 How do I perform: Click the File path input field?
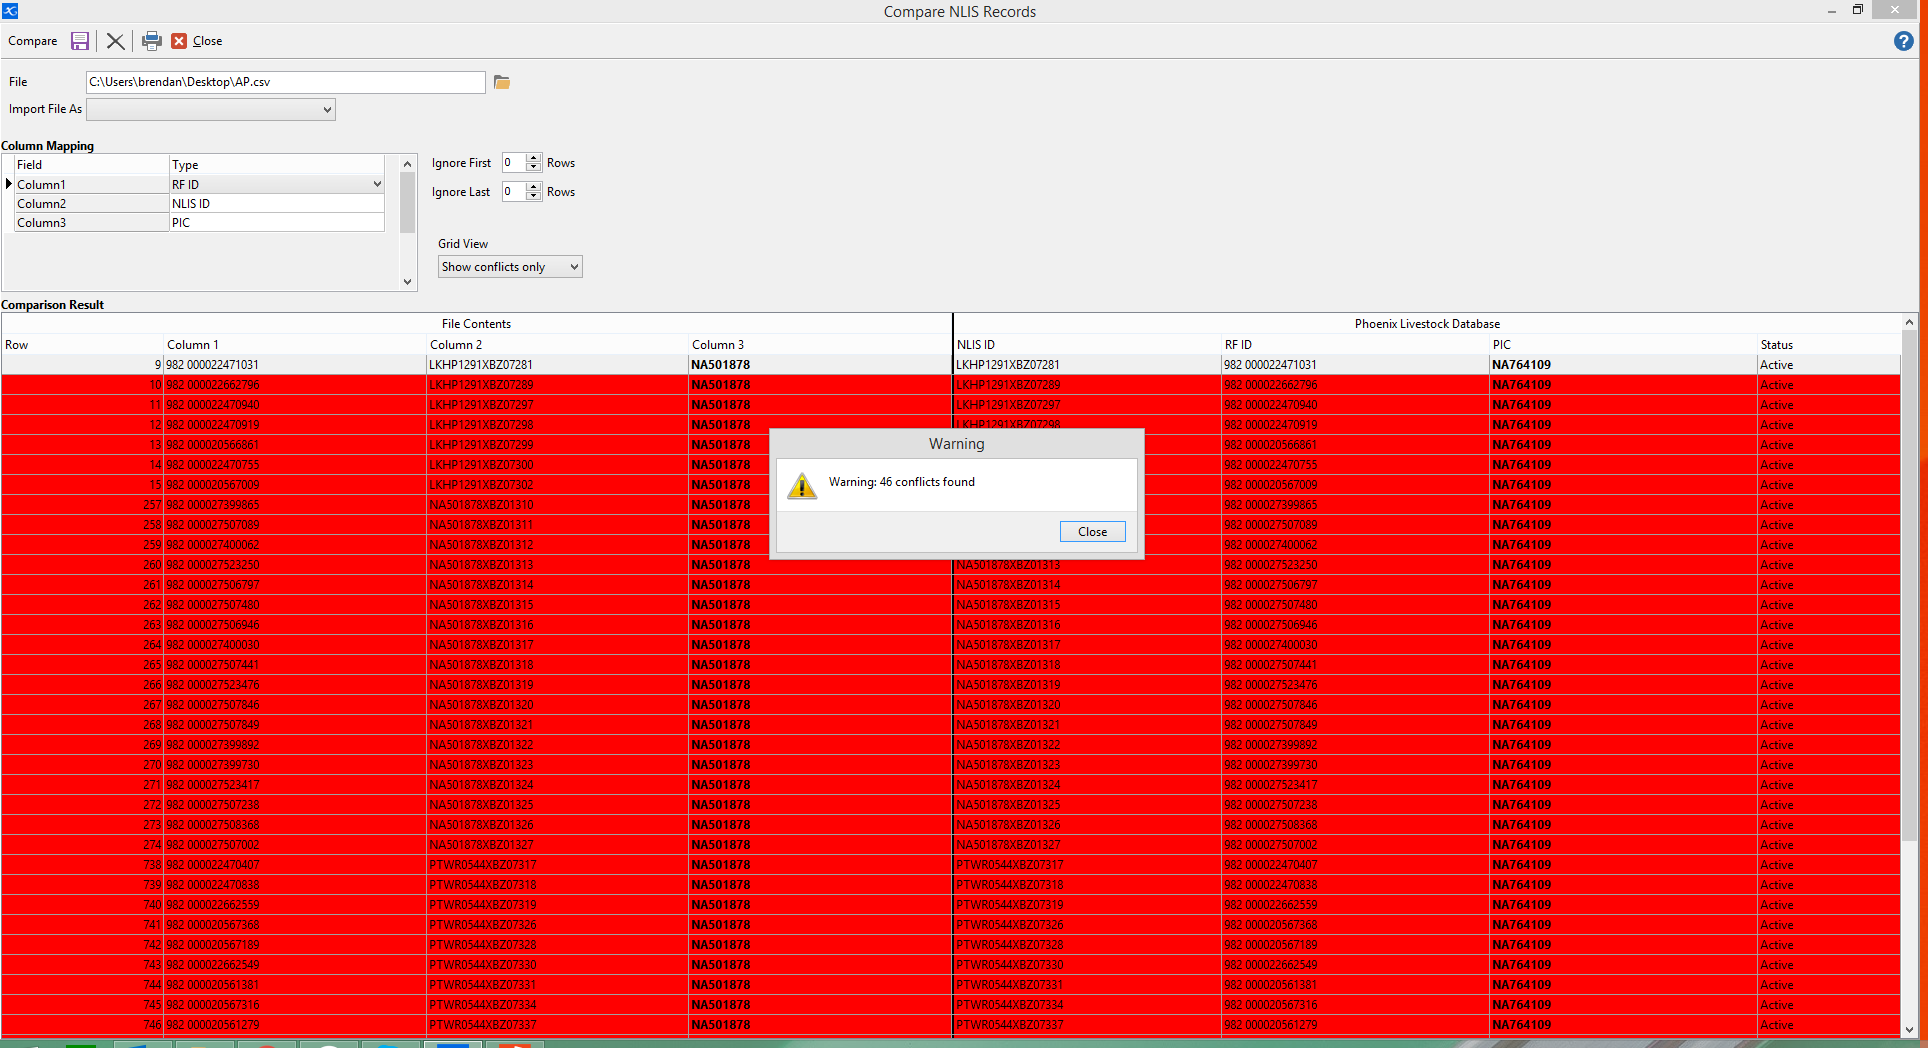[x=285, y=82]
